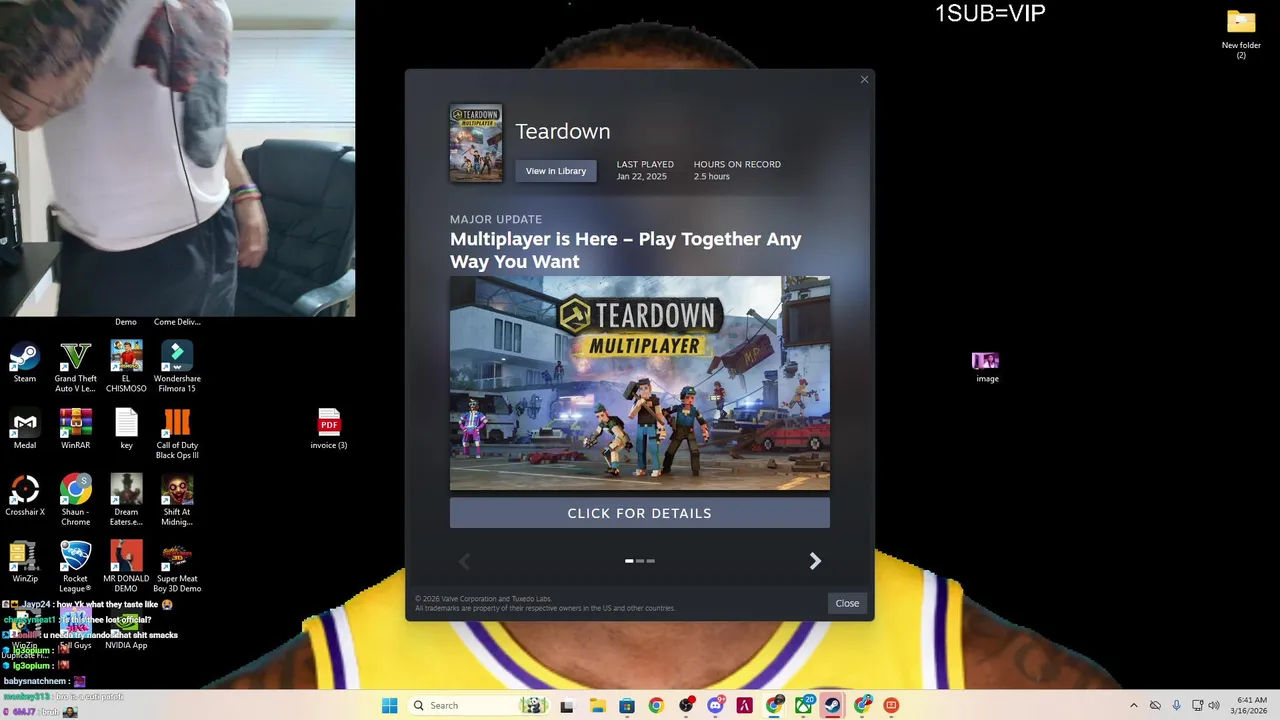Select the invoice (3) PDF file
1280x720 pixels.
[x=329, y=429]
